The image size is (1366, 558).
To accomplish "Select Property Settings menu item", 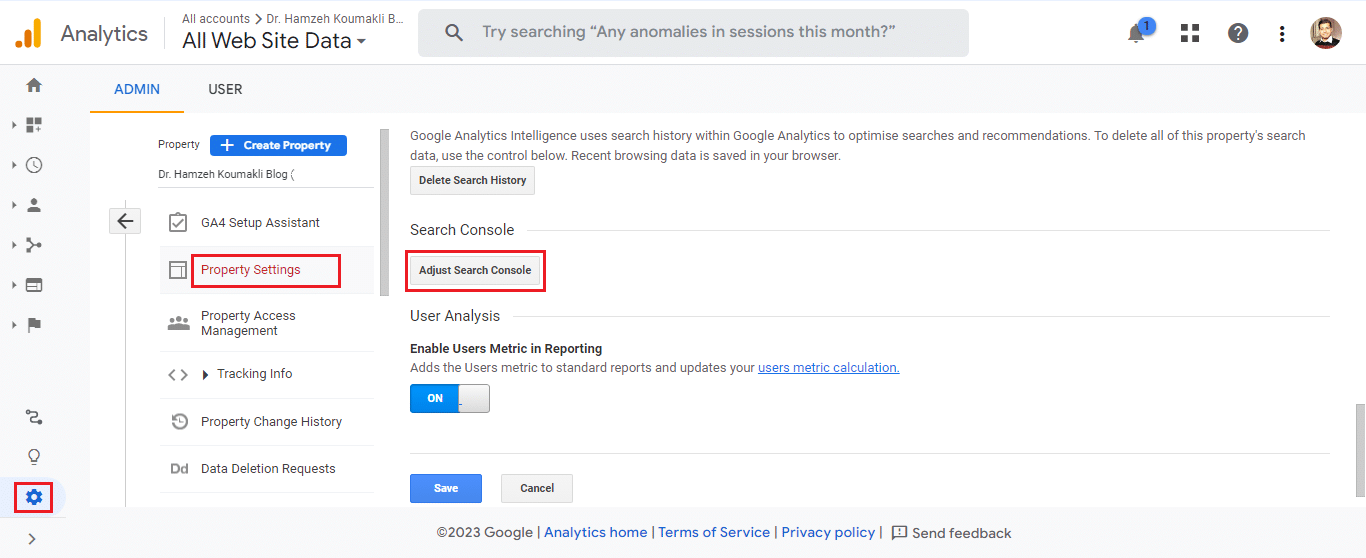I will click(x=251, y=270).
